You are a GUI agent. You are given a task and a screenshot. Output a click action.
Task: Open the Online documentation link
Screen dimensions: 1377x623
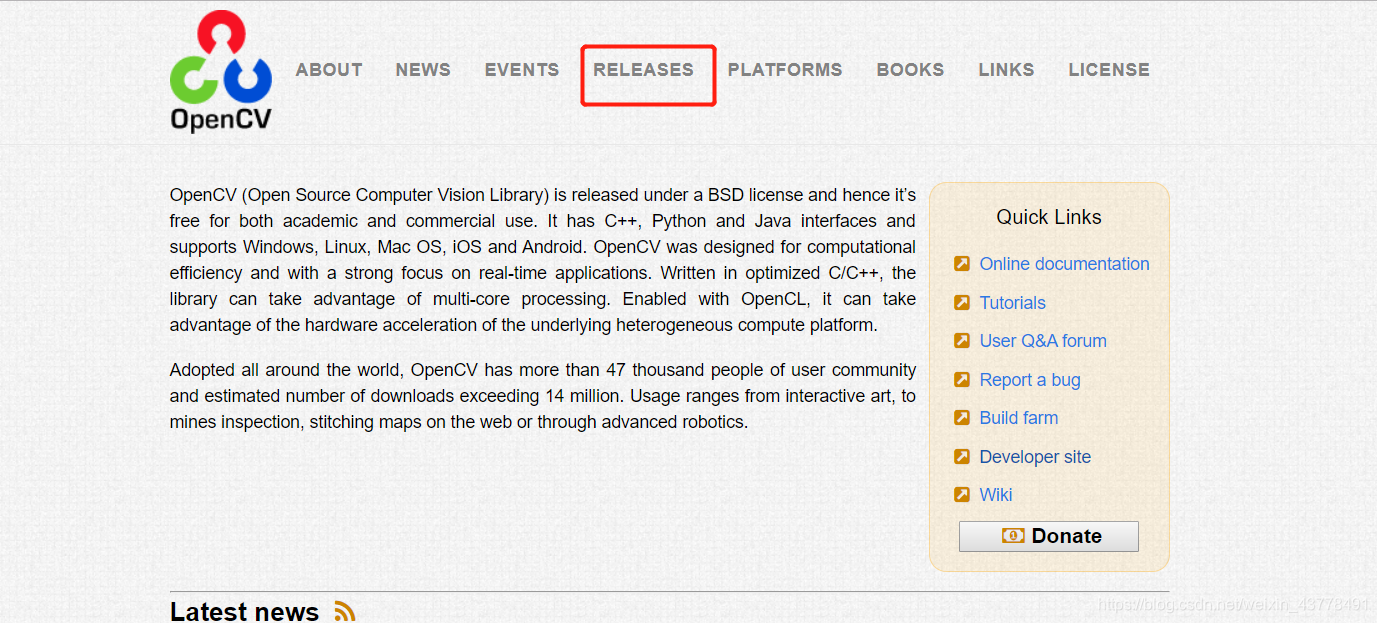(1065, 264)
